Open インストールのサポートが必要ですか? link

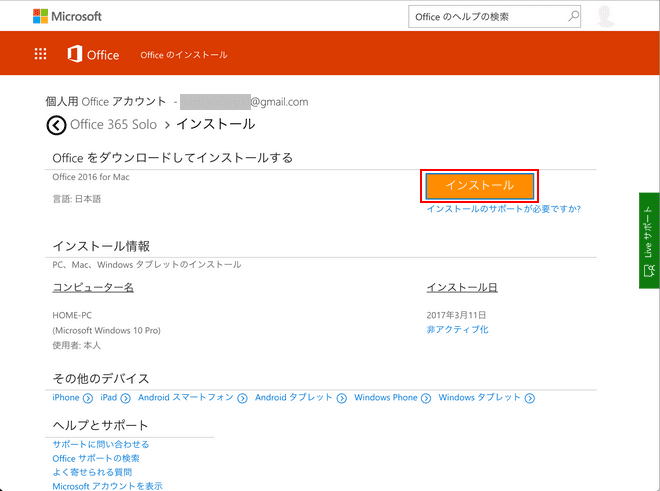pyautogui.click(x=504, y=209)
